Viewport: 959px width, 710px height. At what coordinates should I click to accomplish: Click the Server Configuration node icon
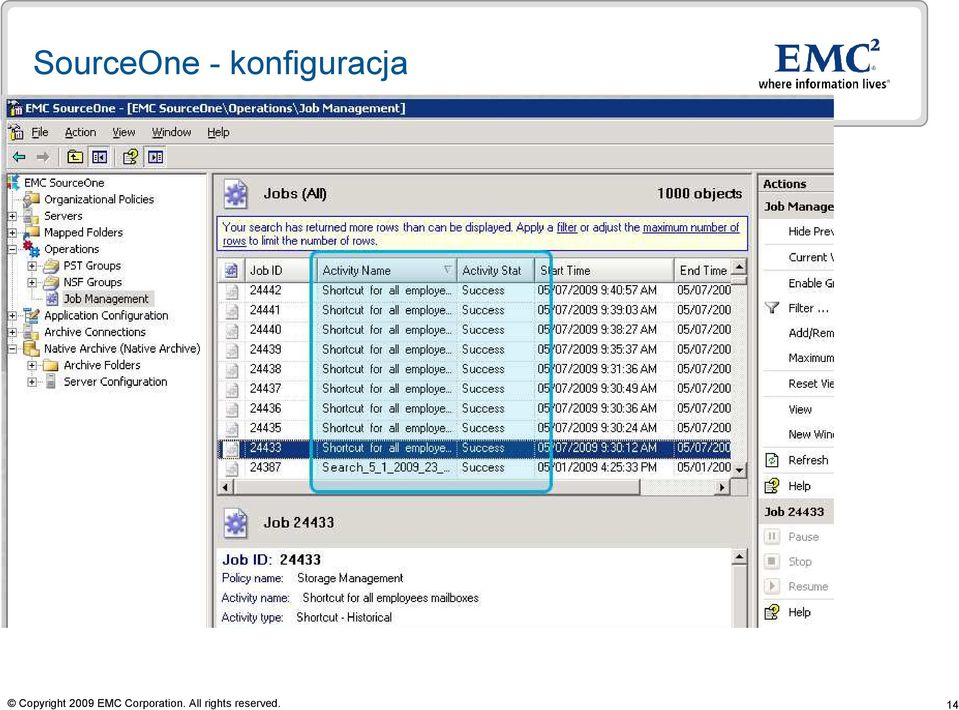(51, 382)
